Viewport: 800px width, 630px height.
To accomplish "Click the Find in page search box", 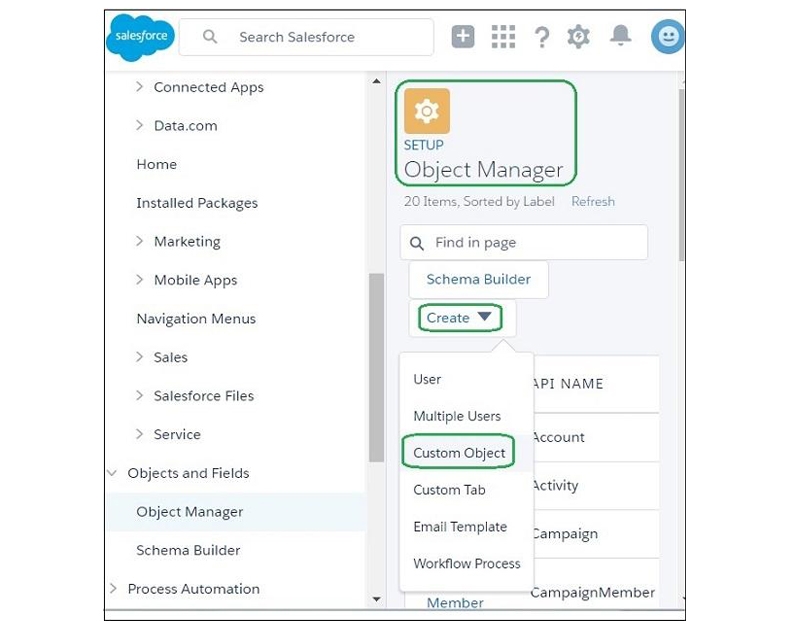I will point(524,243).
